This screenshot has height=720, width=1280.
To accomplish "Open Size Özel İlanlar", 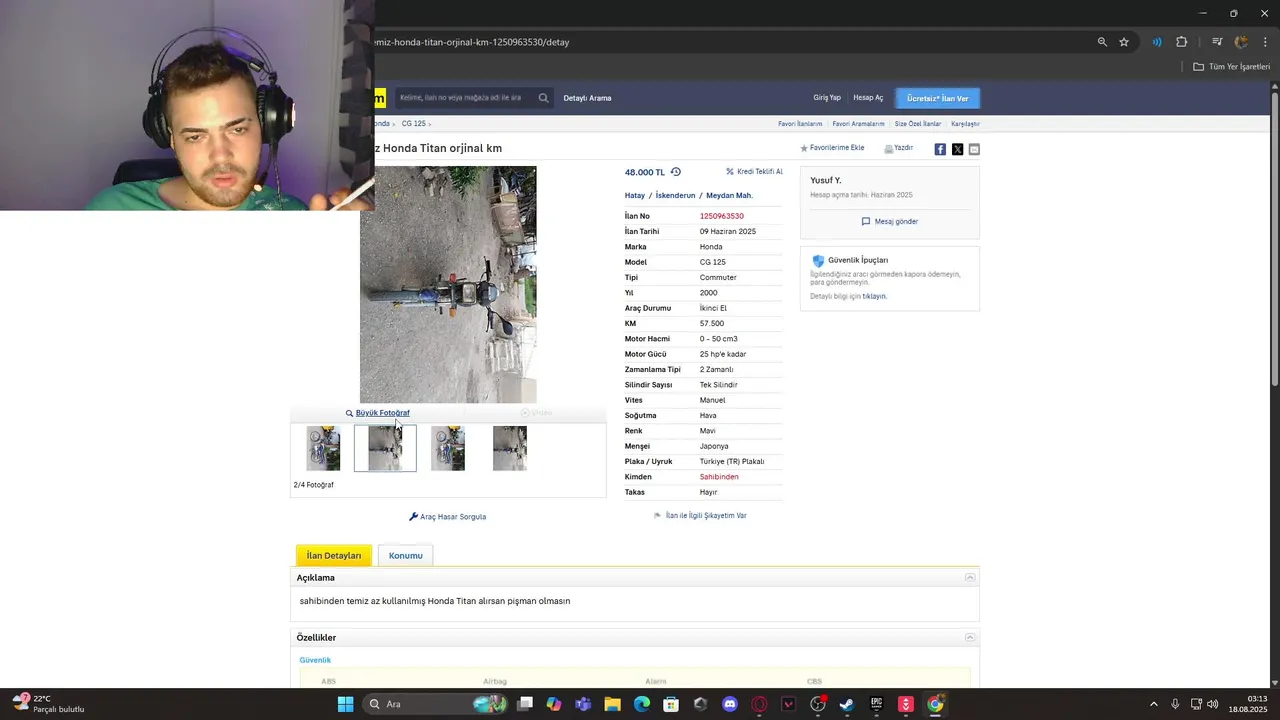I will coord(917,124).
